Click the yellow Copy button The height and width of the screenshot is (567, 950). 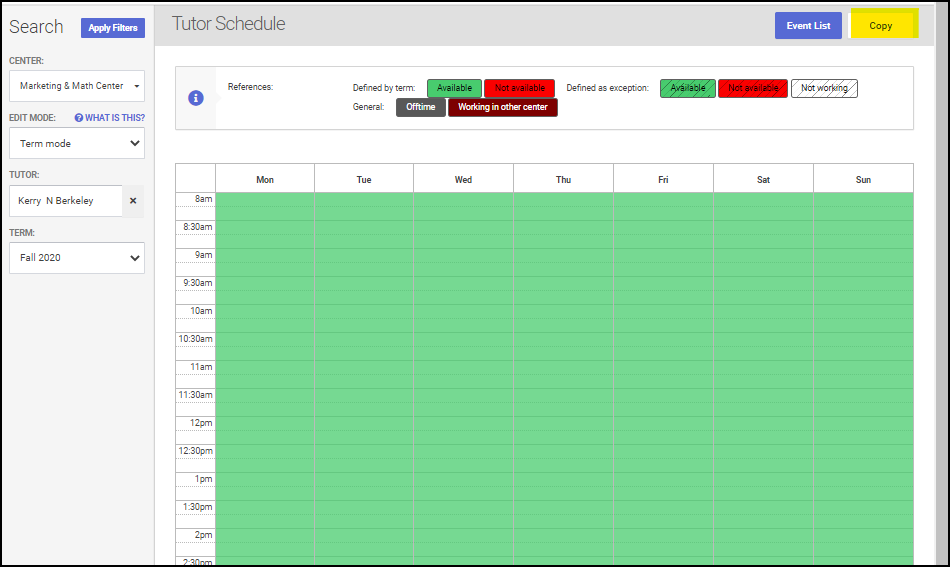883,25
